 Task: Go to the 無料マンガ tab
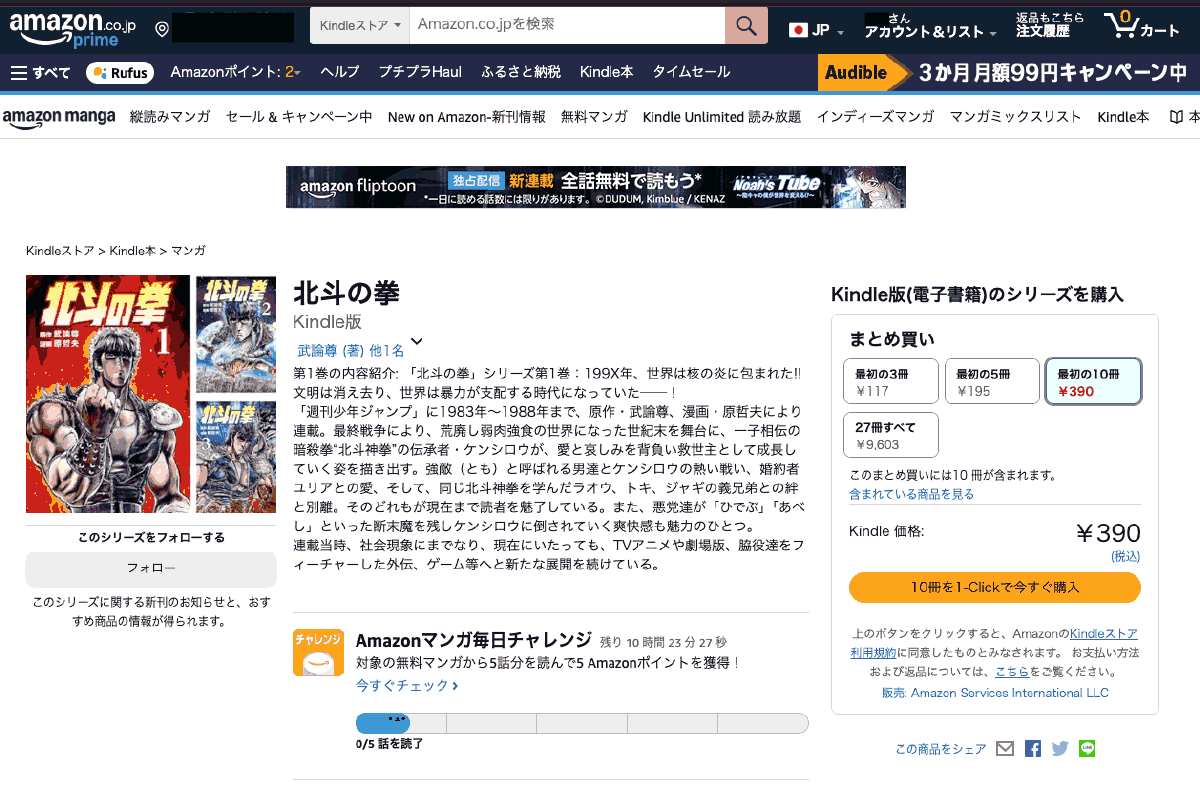tap(594, 117)
